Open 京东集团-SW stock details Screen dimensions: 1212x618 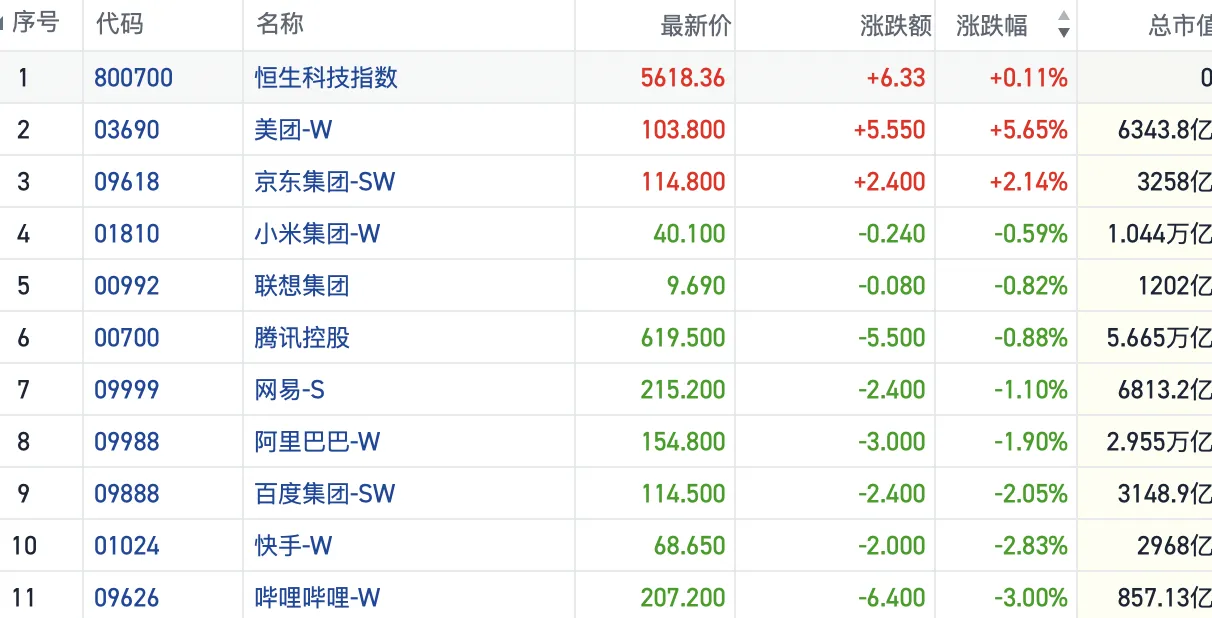[324, 182]
